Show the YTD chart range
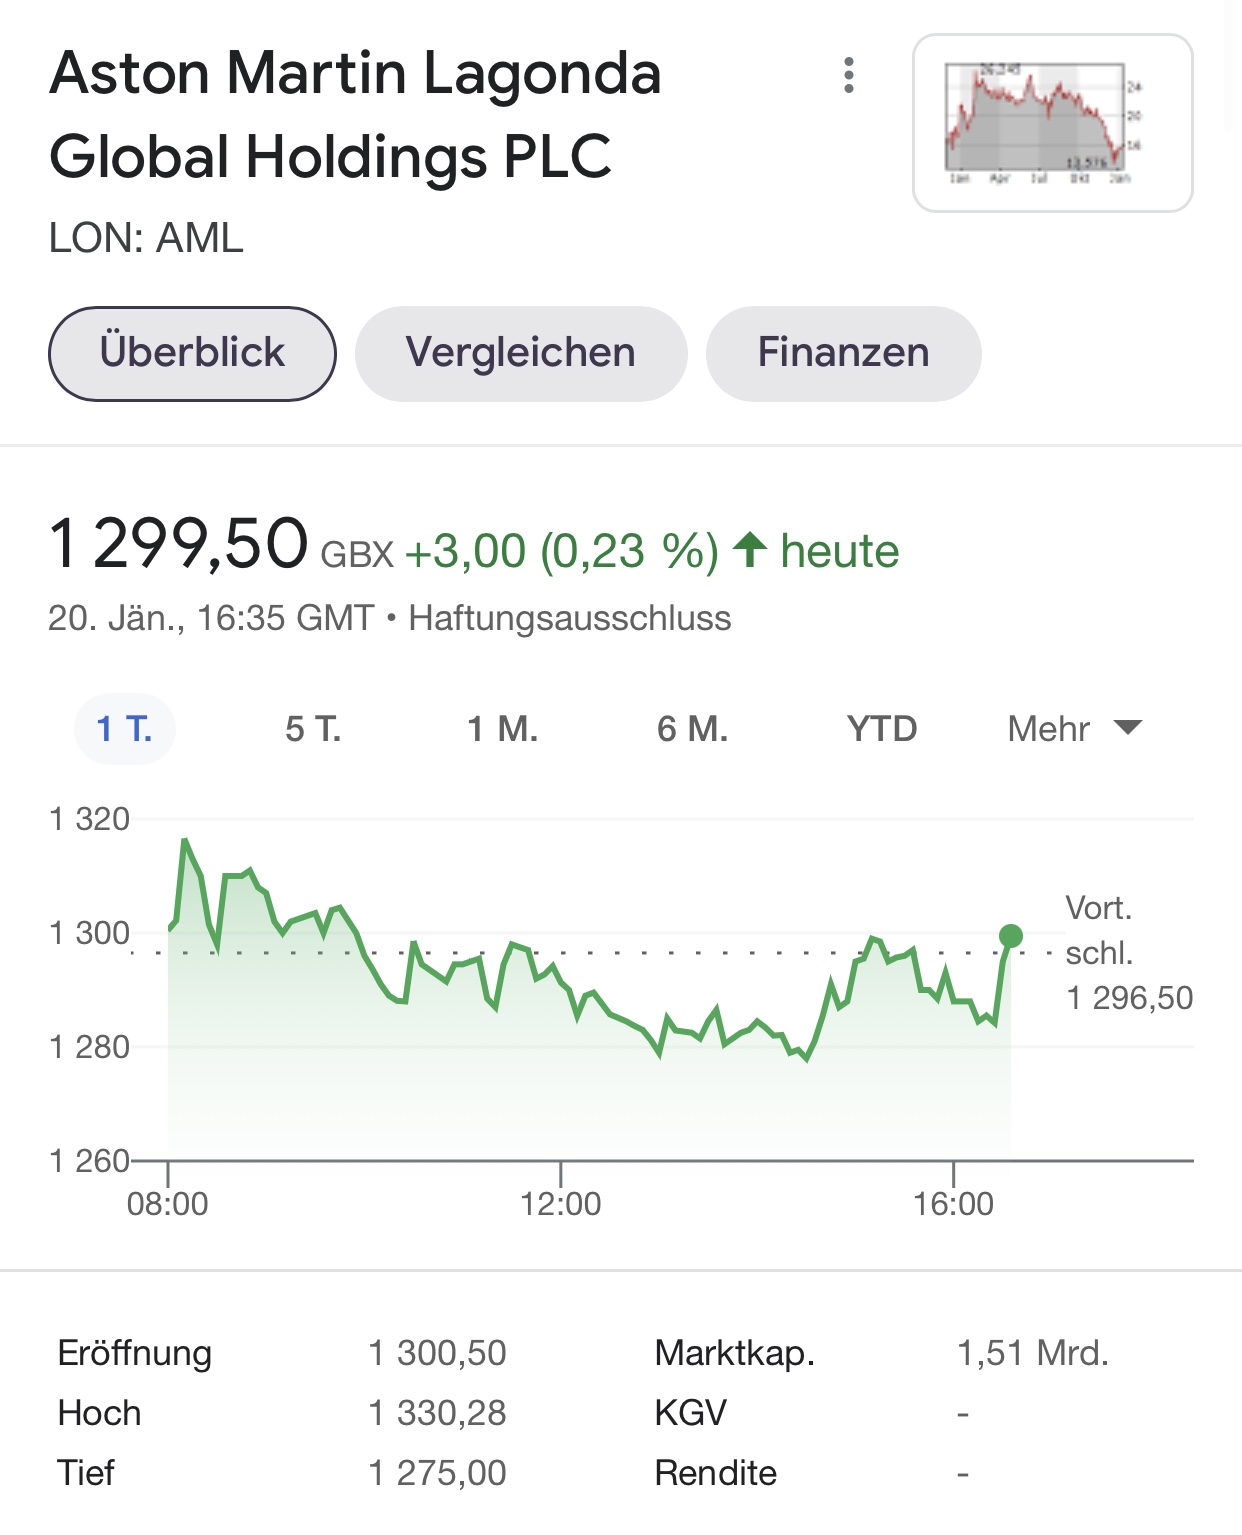Image resolution: width=1242 pixels, height=1535 pixels. (882, 729)
